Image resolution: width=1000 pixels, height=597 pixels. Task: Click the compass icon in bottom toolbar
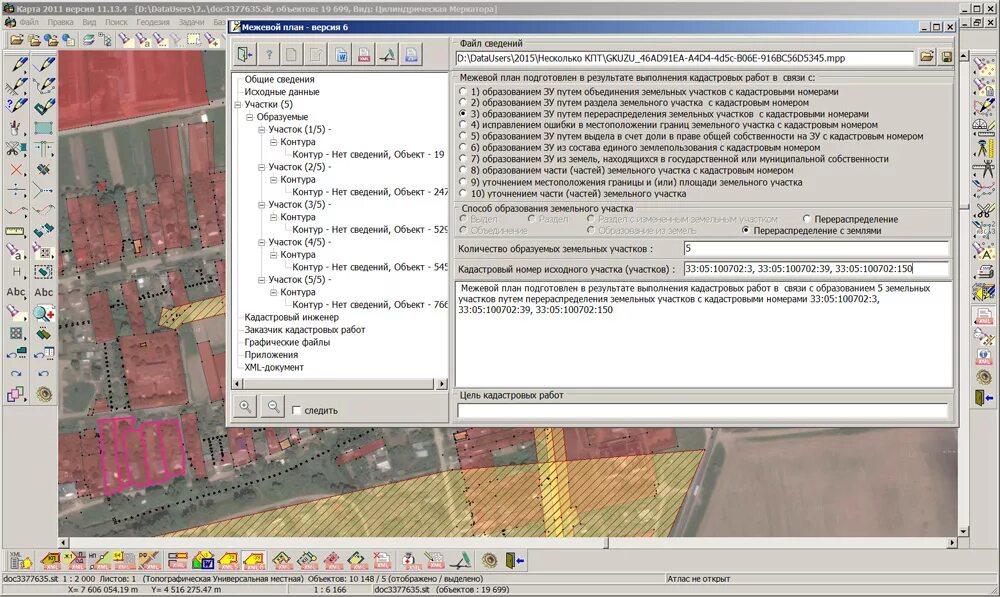pos(460,561)
